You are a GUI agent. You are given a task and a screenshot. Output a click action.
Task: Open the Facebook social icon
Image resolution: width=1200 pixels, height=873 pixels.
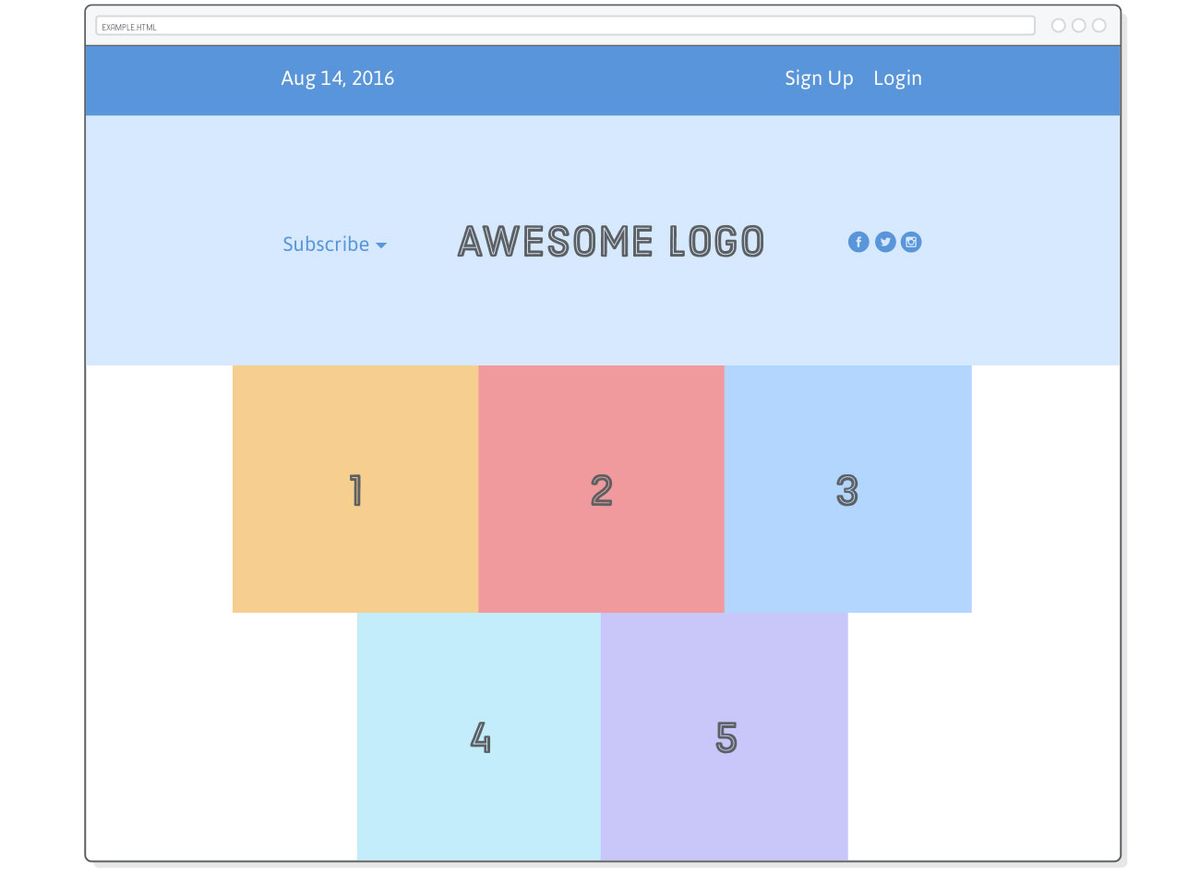[858, 242]
